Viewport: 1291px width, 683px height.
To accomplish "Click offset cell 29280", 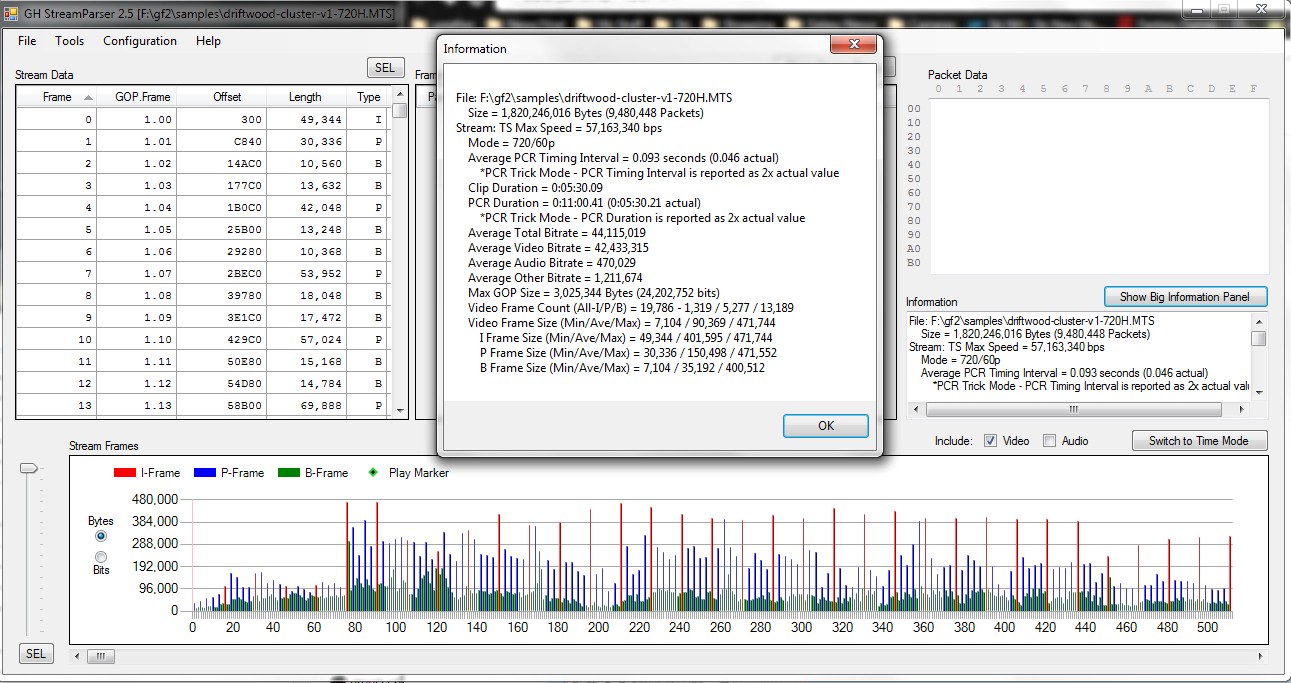I will (x=222, y=252).
